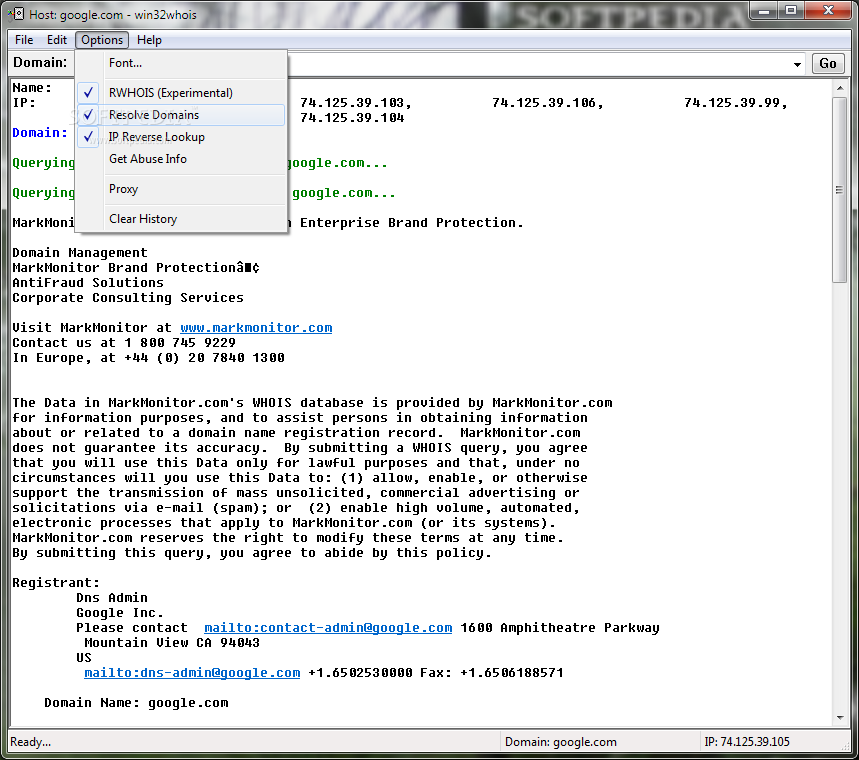859x760 pixels.
Task: Click the 'Mountain View CA 94043' line
Action: (x=171, y=643)
